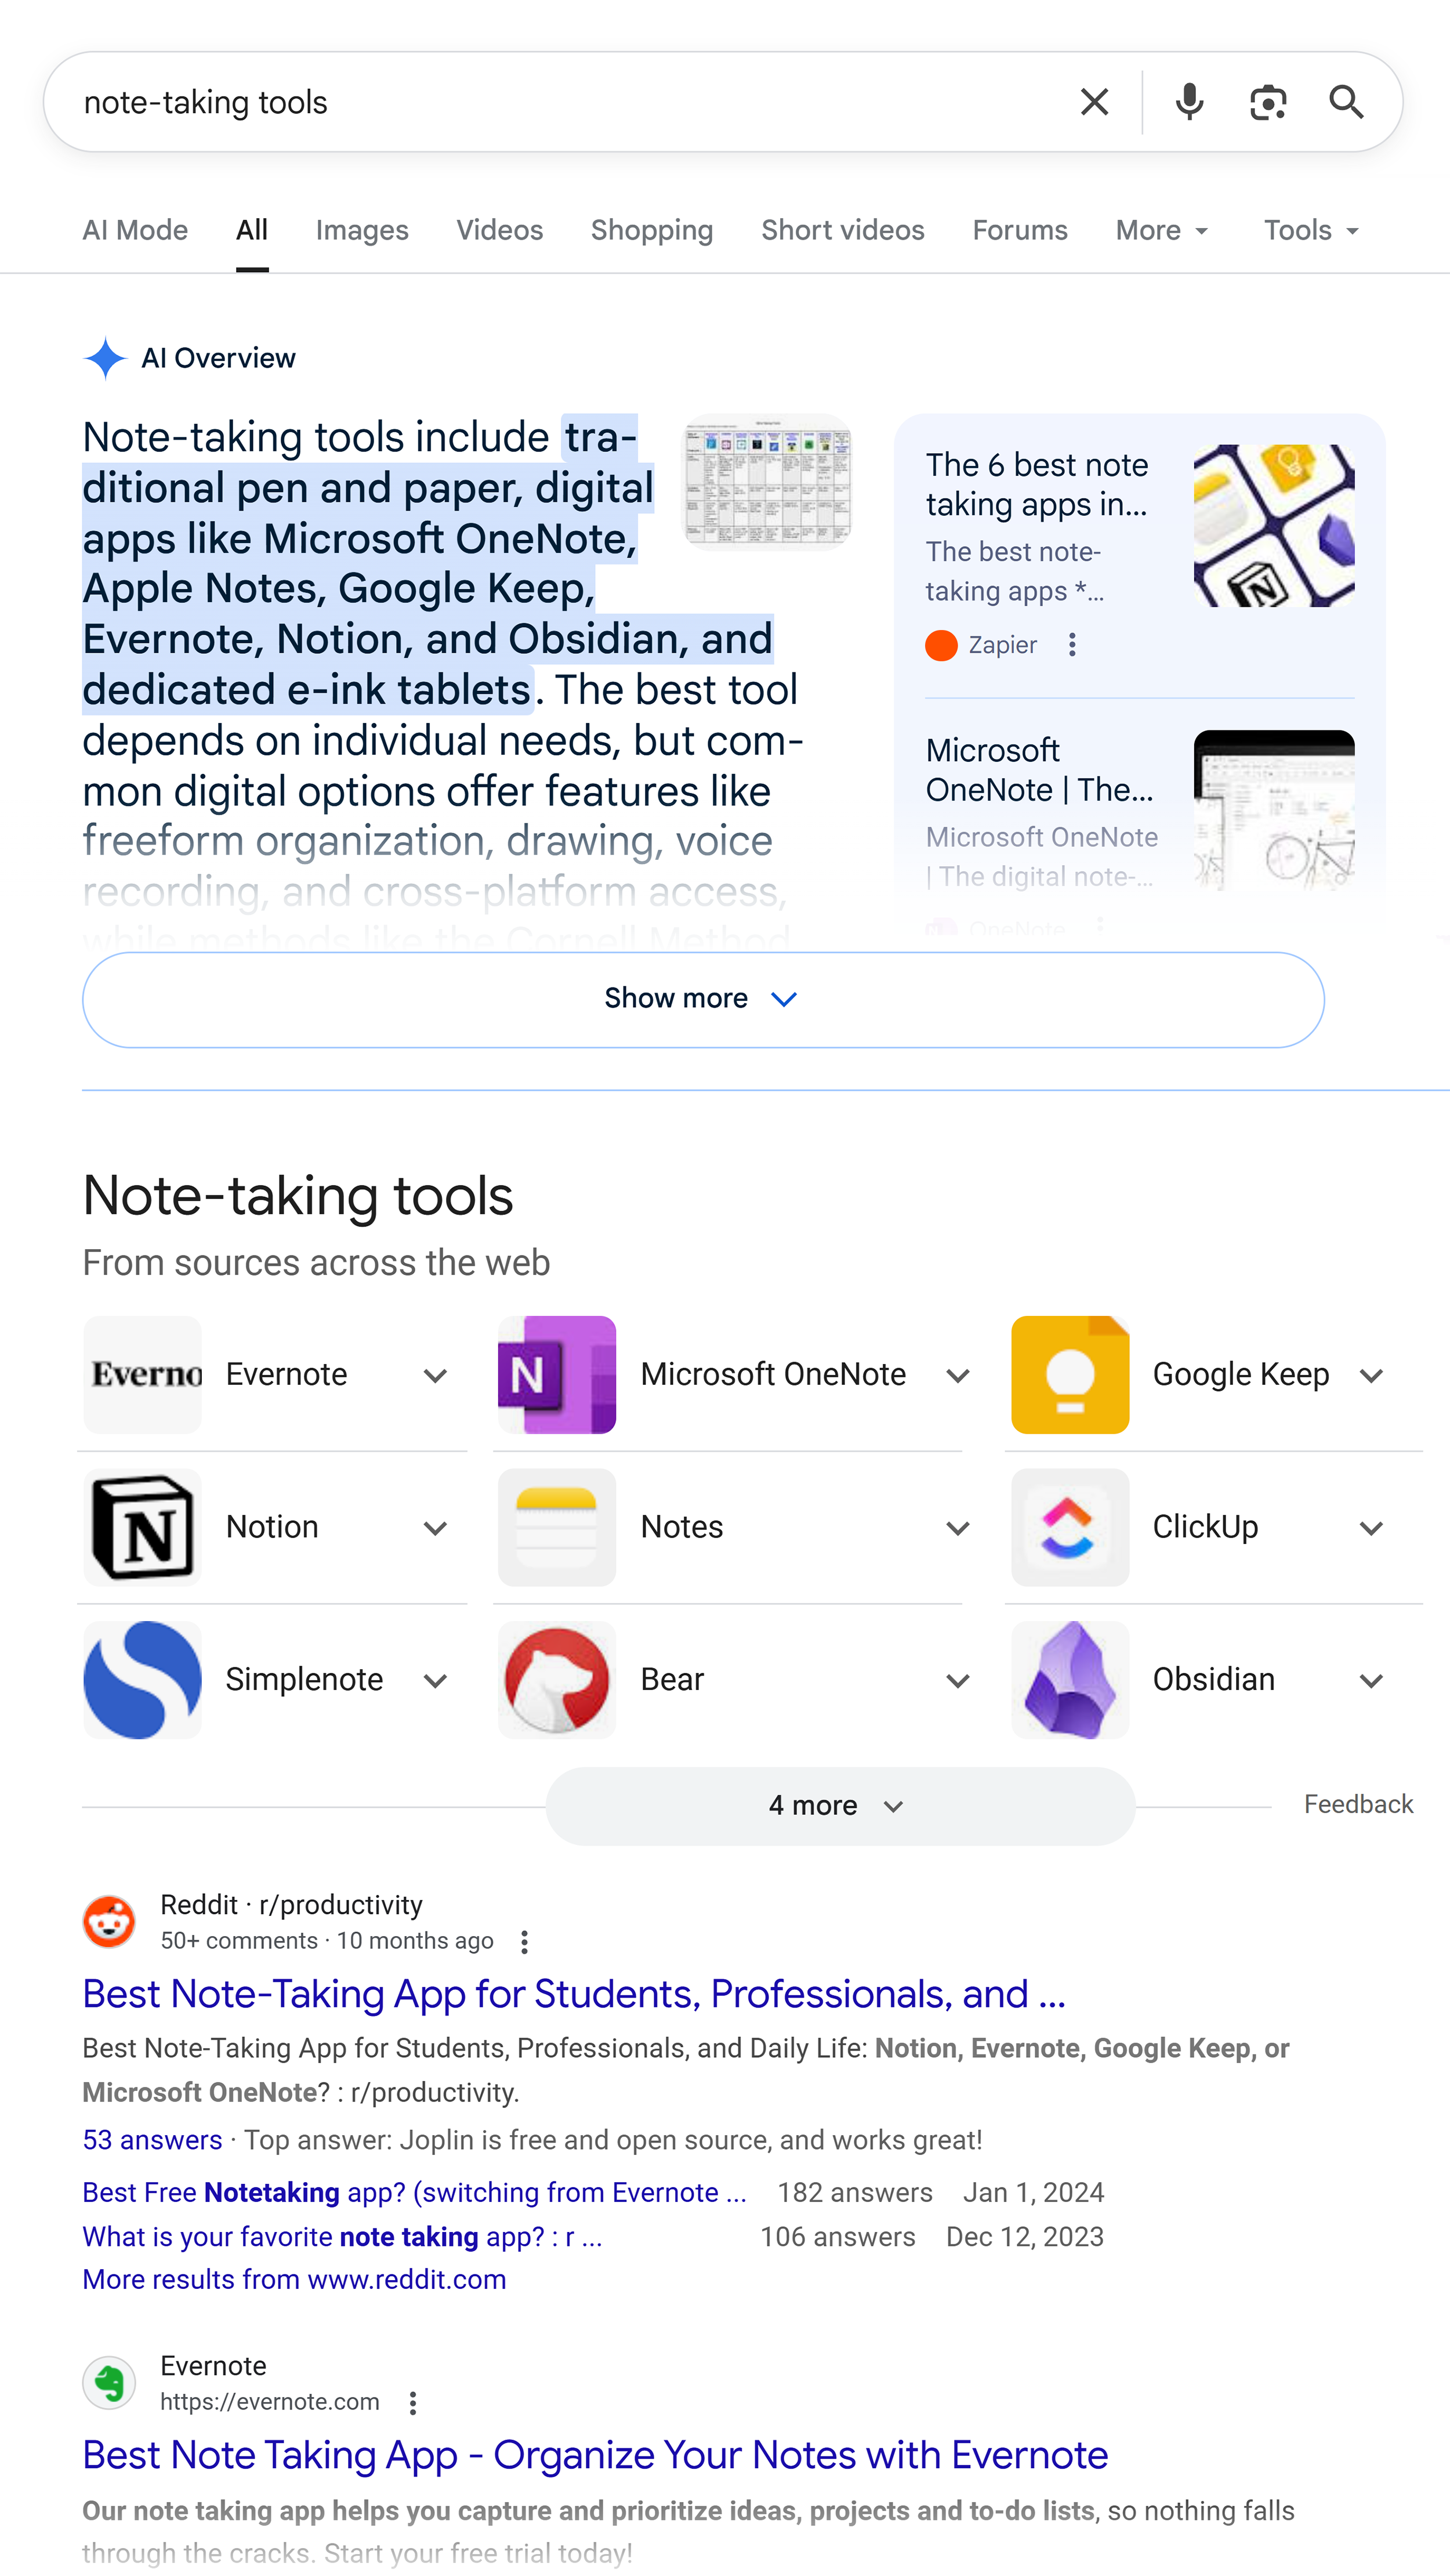Click the ClickUp icon

(1070, 1527)
